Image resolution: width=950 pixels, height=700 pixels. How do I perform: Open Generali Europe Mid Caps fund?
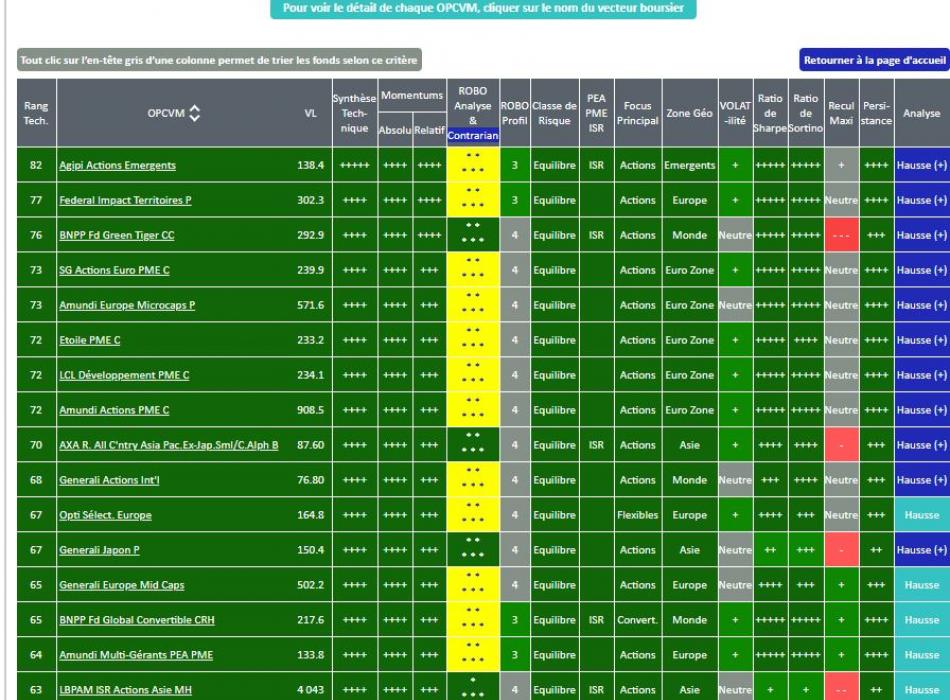click(x=122, y=585)
